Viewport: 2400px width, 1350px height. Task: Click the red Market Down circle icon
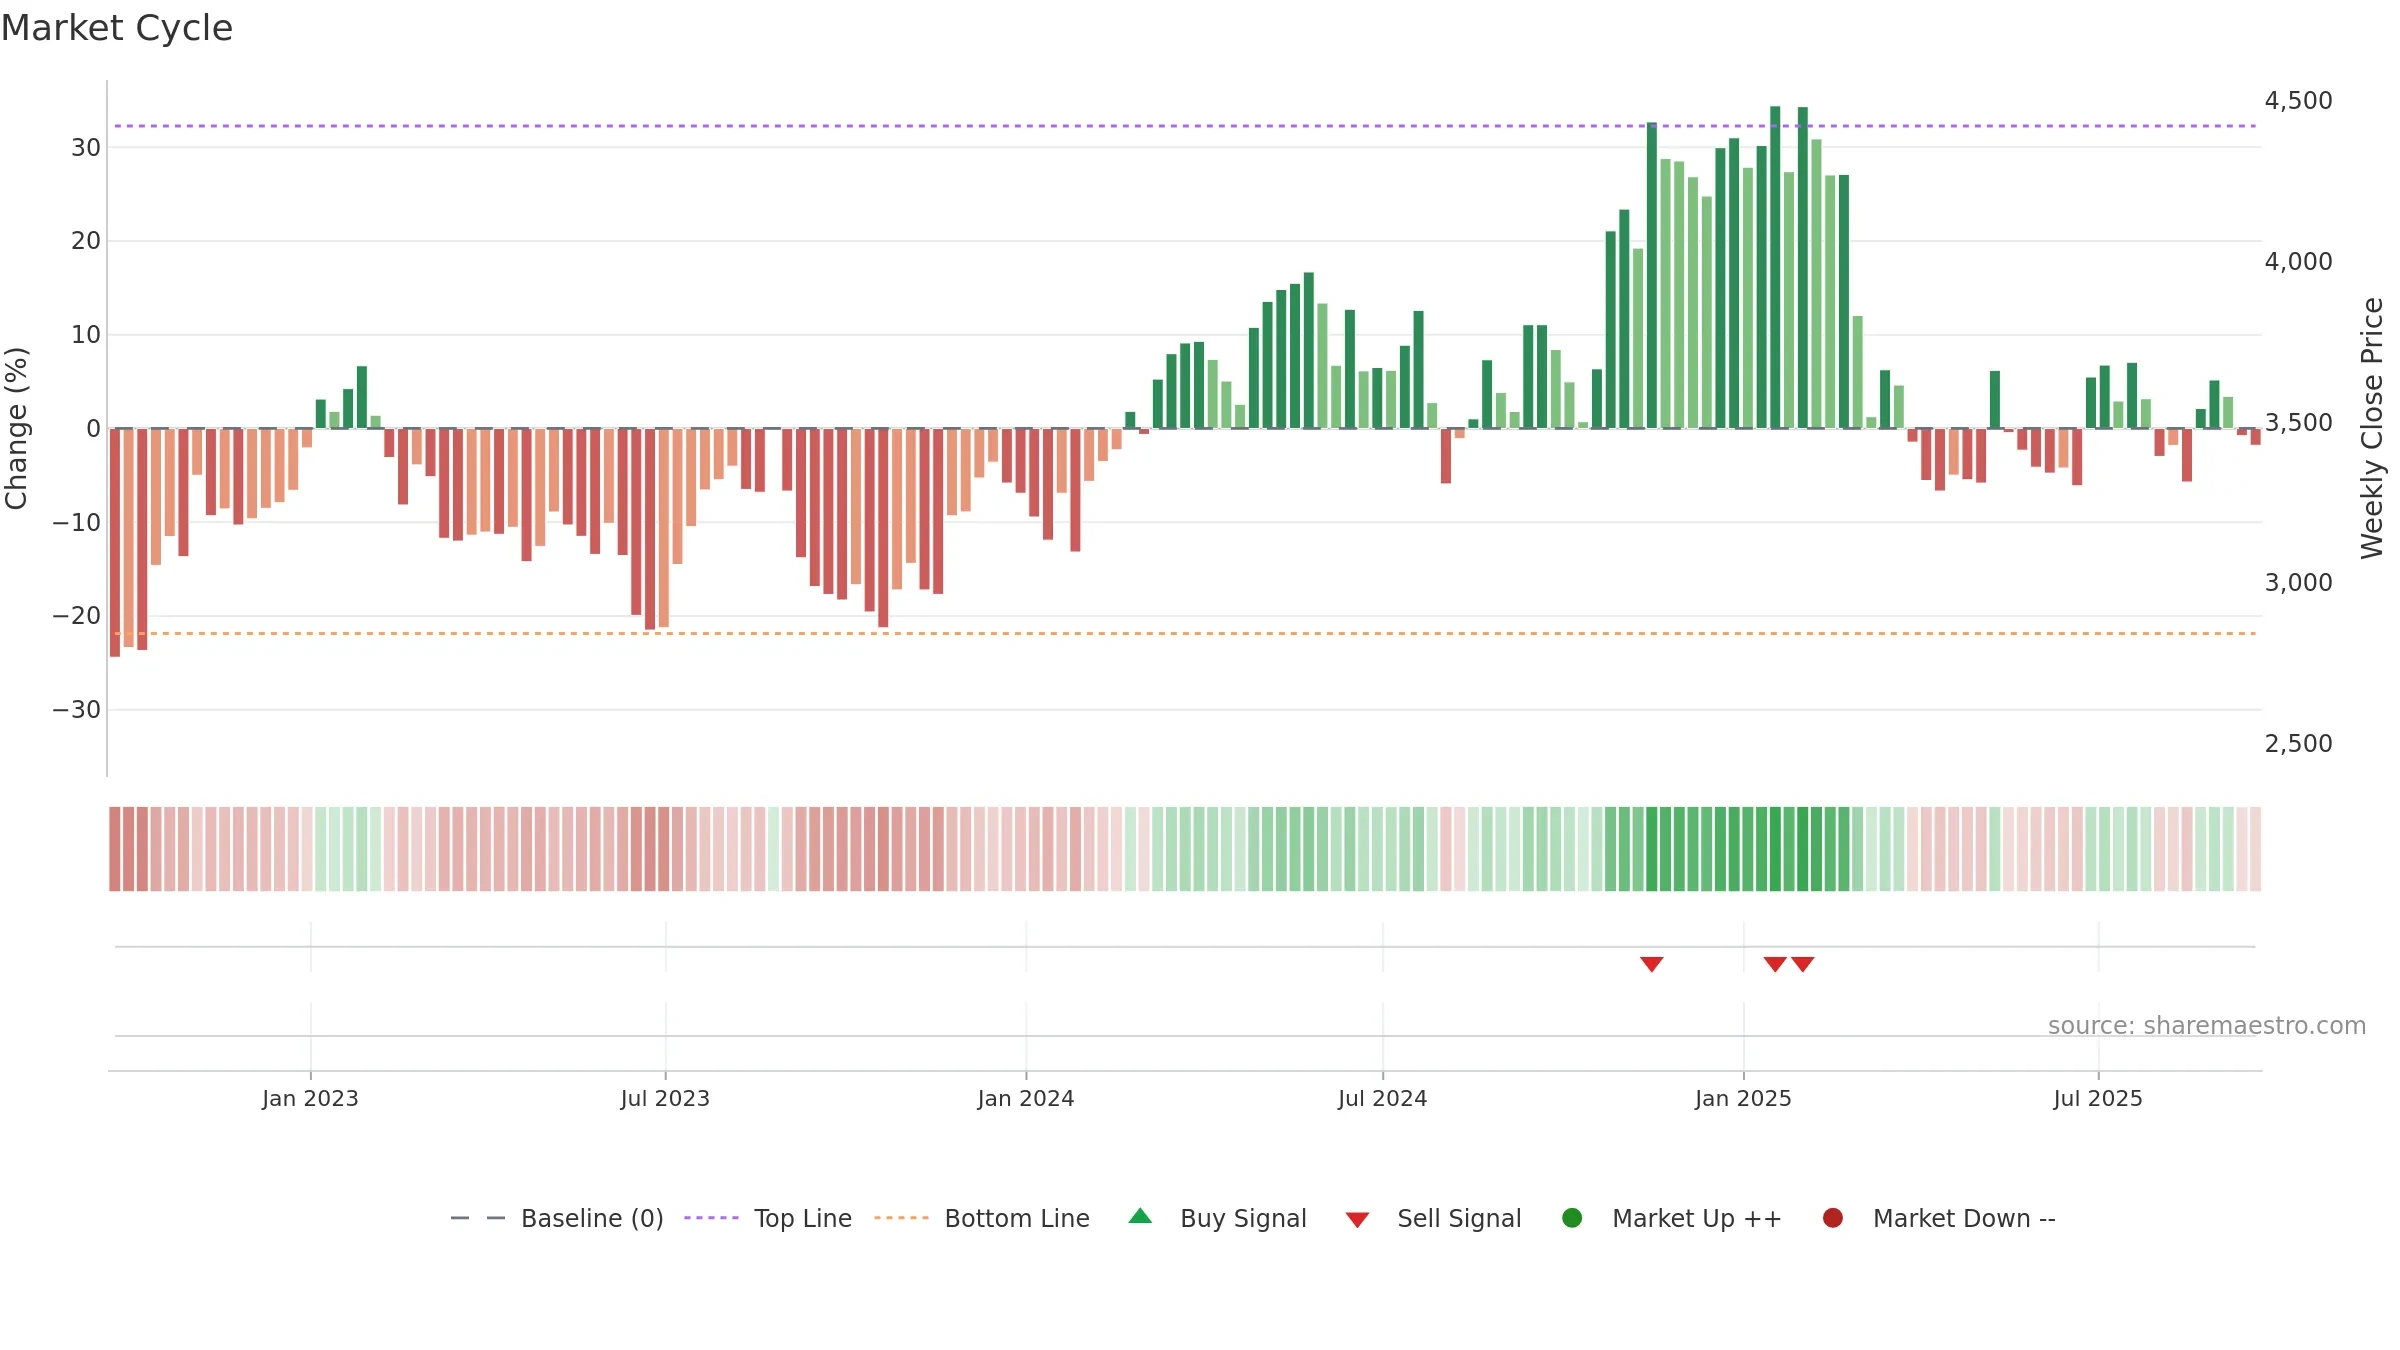click(x=1833, y=1218)
